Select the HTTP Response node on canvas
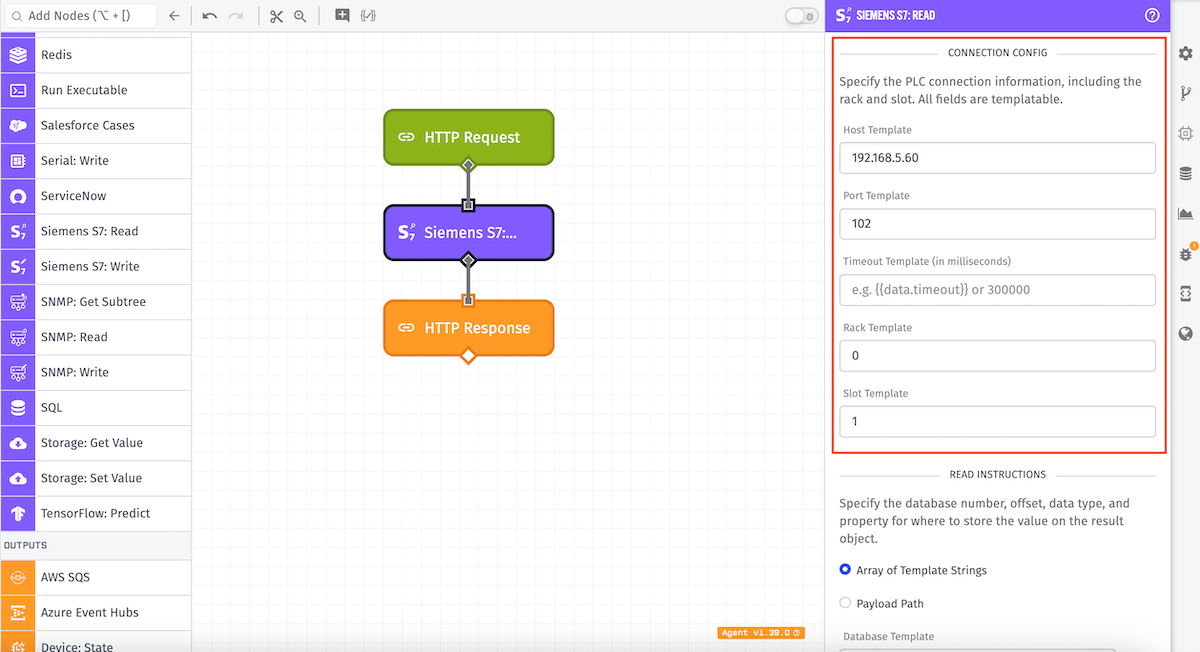The height and width of the screenshot is (652, 1200). tap(468, 328)
